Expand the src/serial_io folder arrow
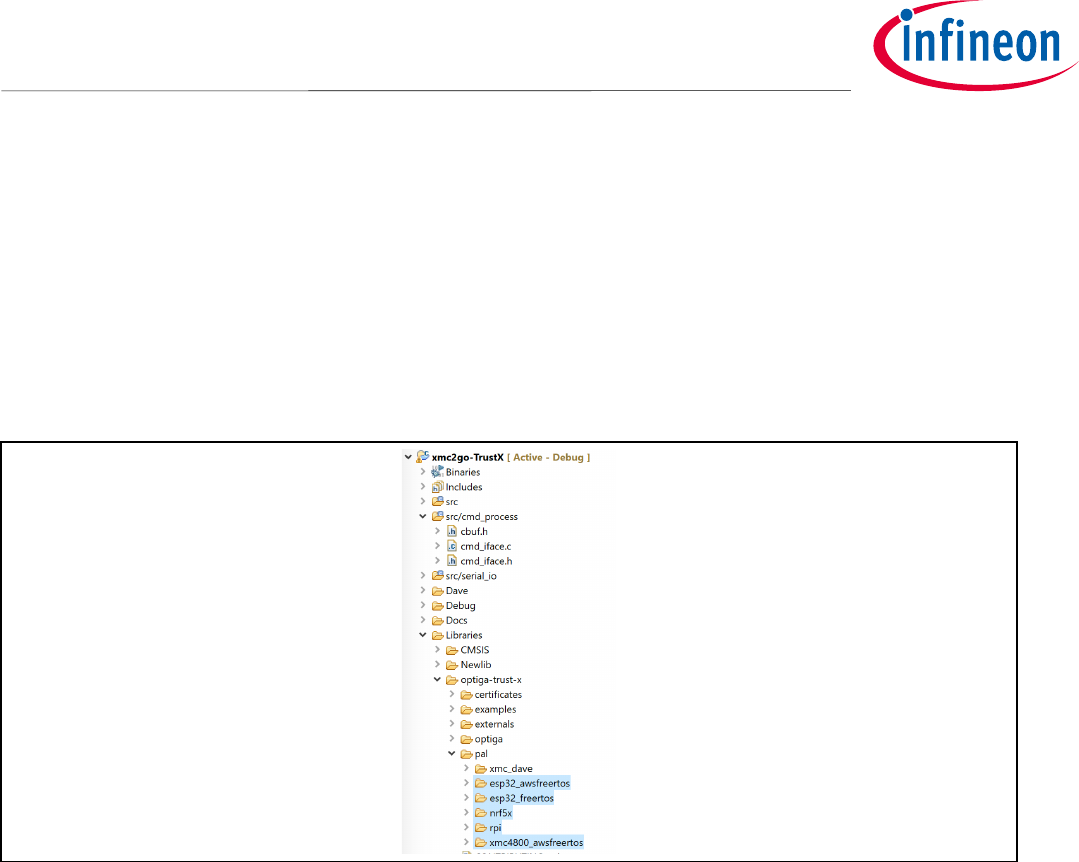 click(x=423, y=575)
